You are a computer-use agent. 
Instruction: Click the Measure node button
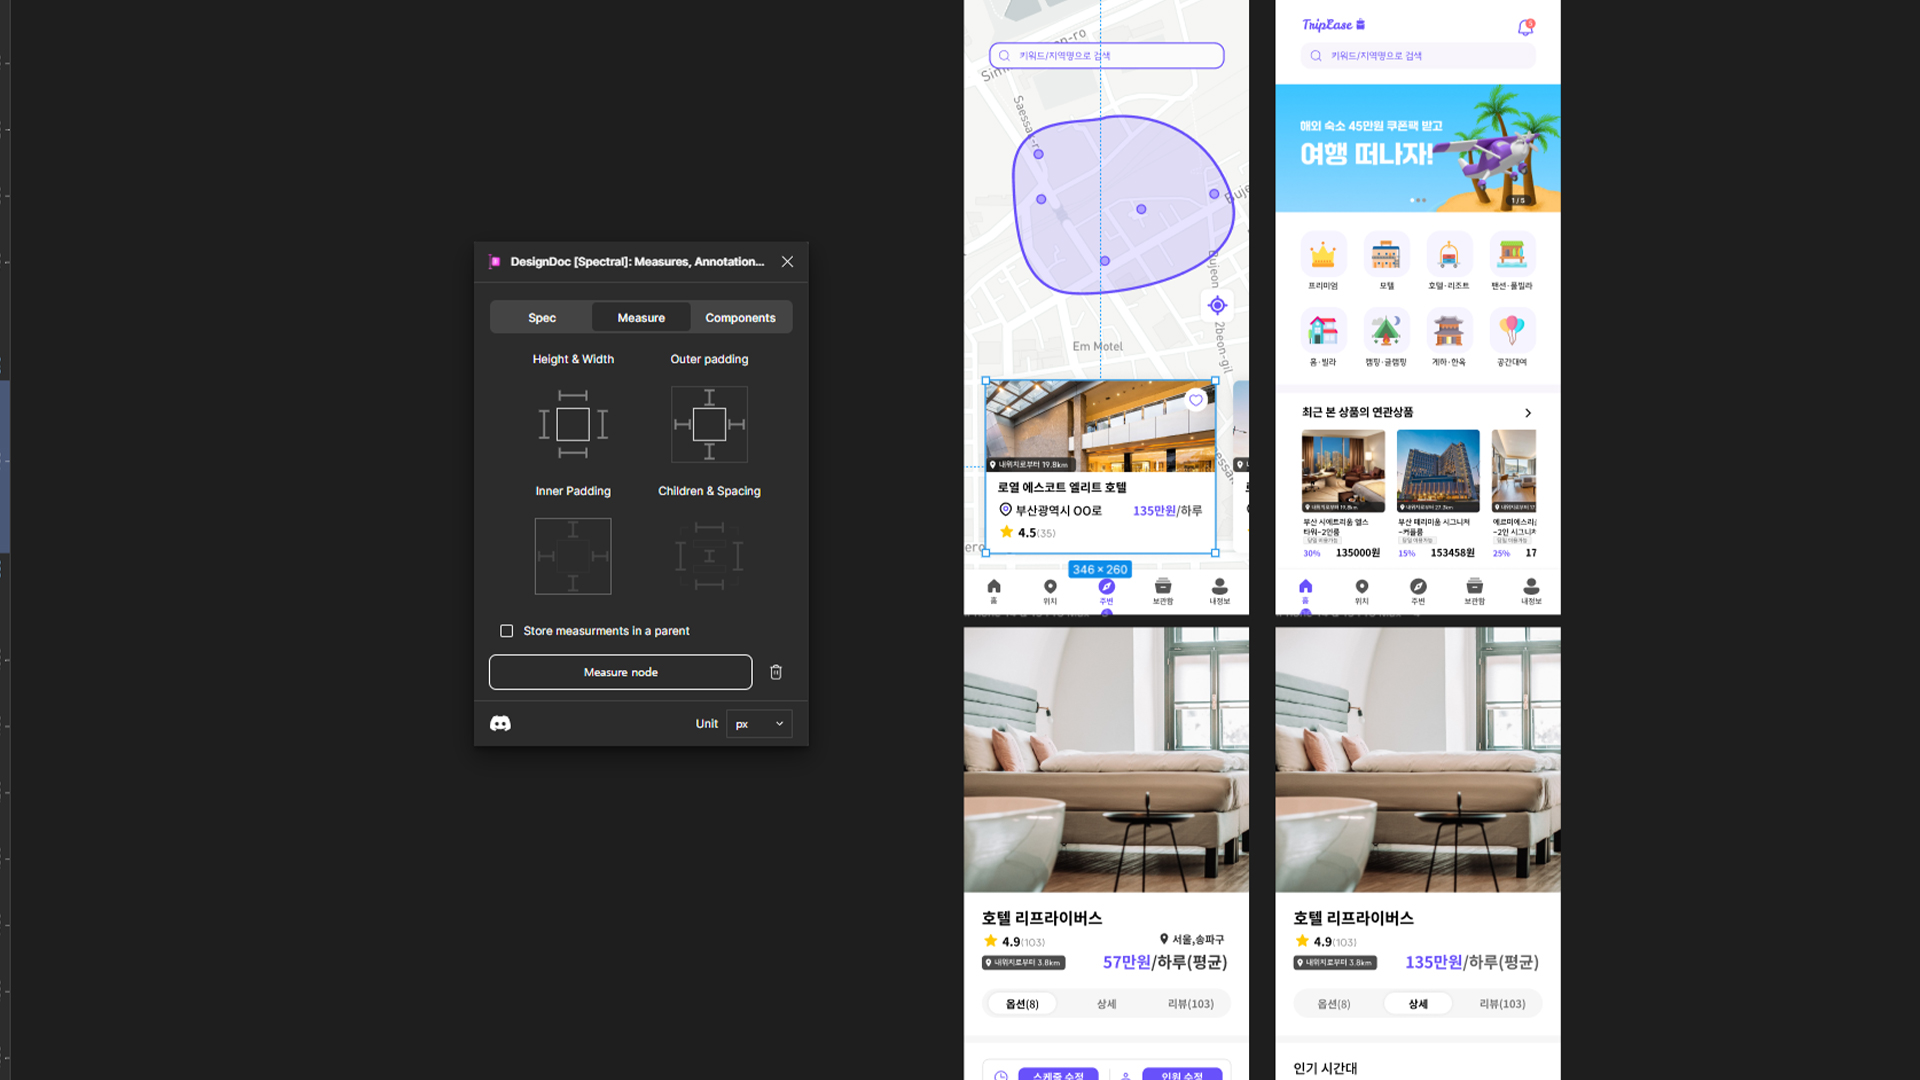(x=620, y=671)
